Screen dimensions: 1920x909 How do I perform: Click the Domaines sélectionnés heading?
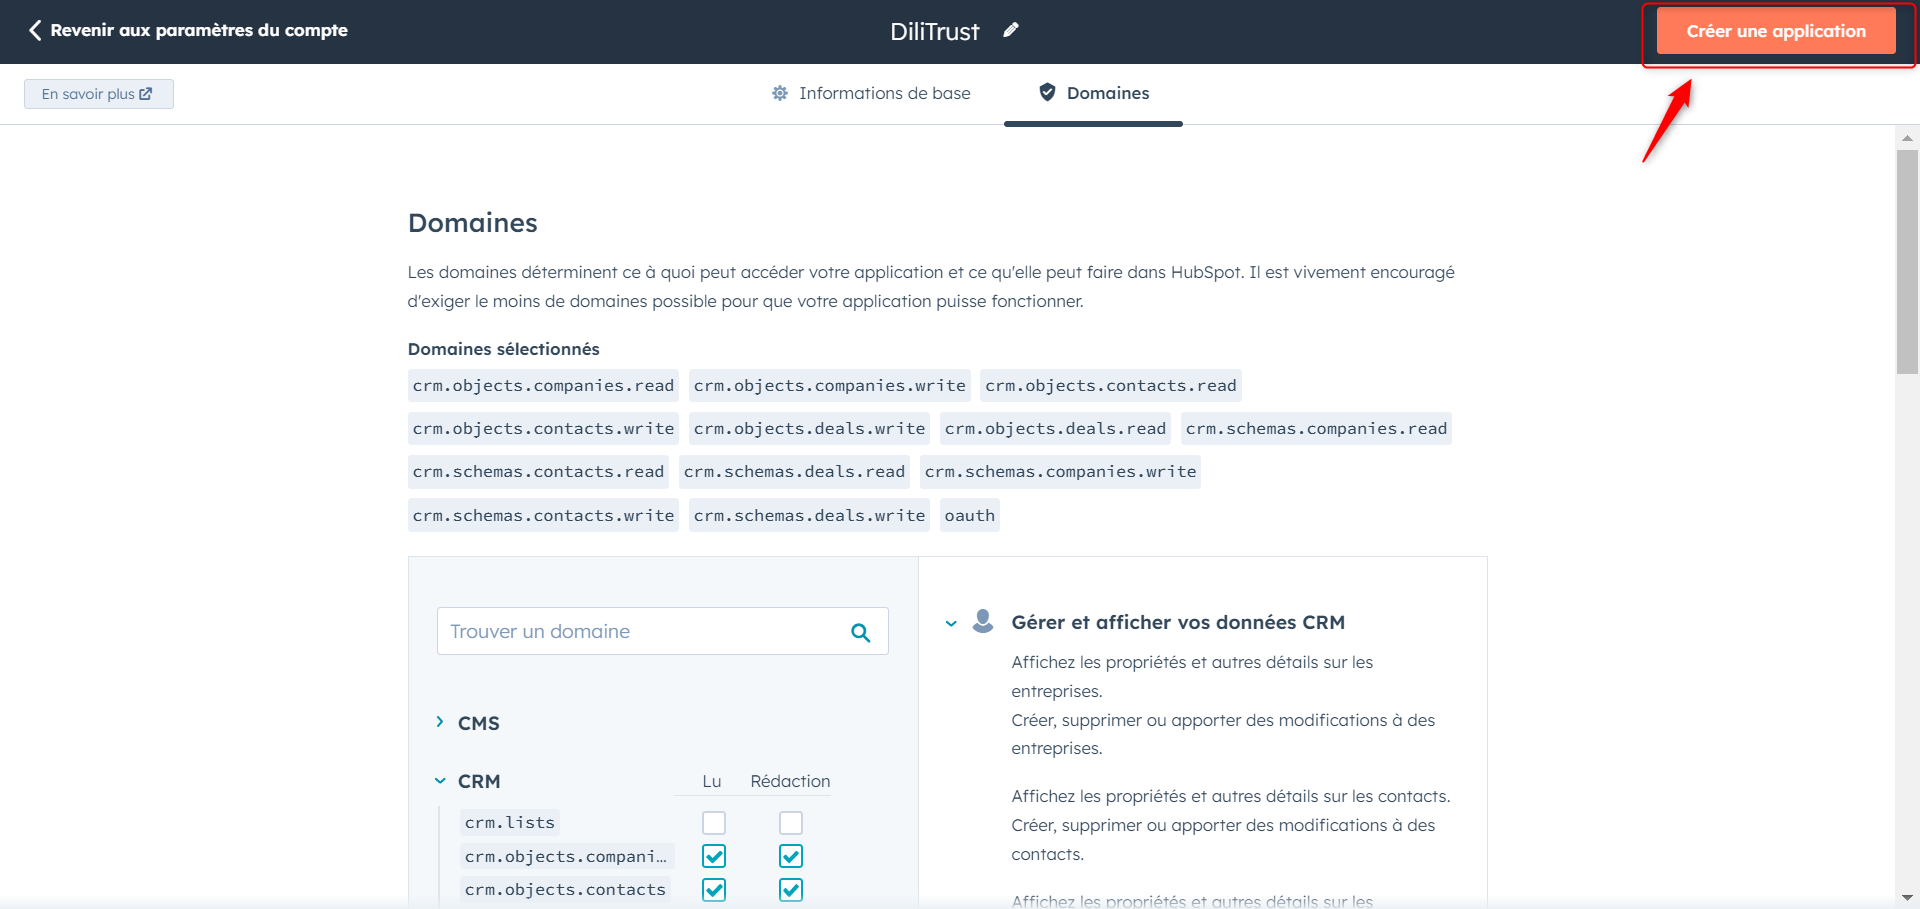point(503,349)
